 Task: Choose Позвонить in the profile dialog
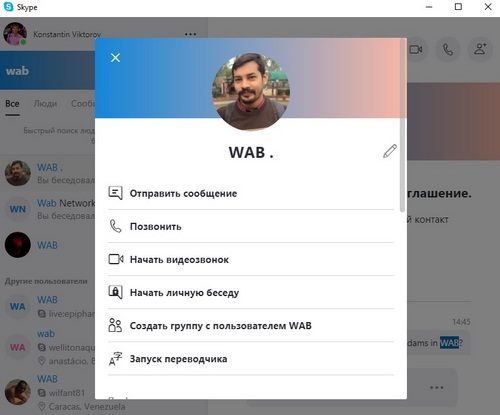251,226
